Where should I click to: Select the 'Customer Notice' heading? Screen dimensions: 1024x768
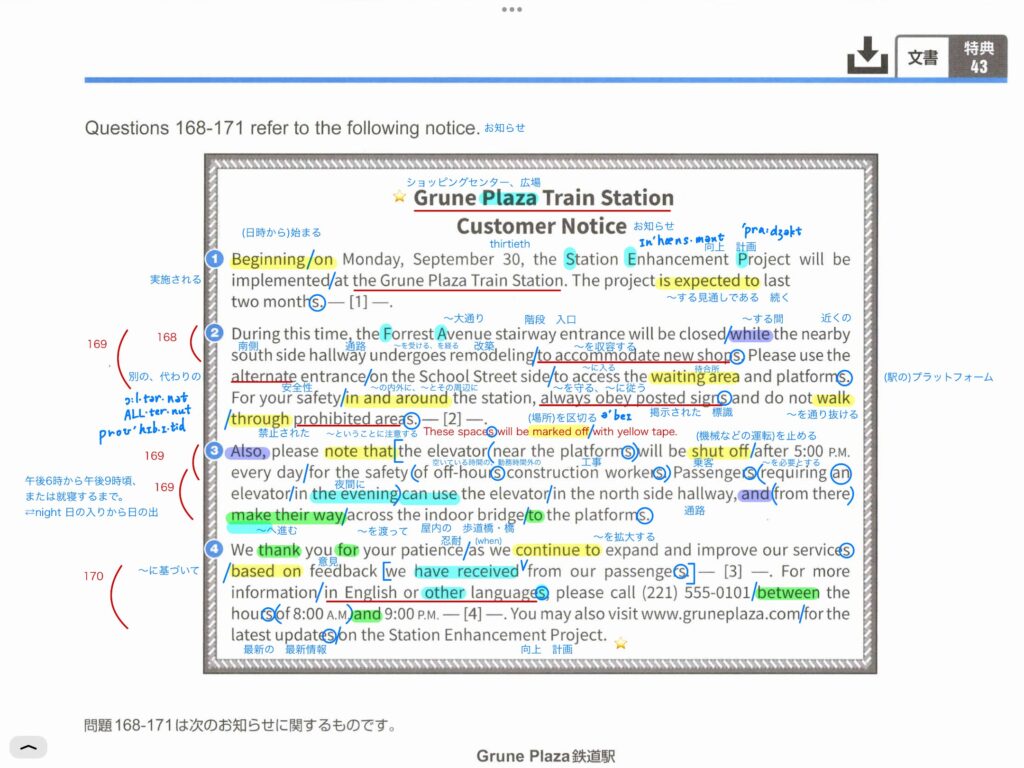541,226
